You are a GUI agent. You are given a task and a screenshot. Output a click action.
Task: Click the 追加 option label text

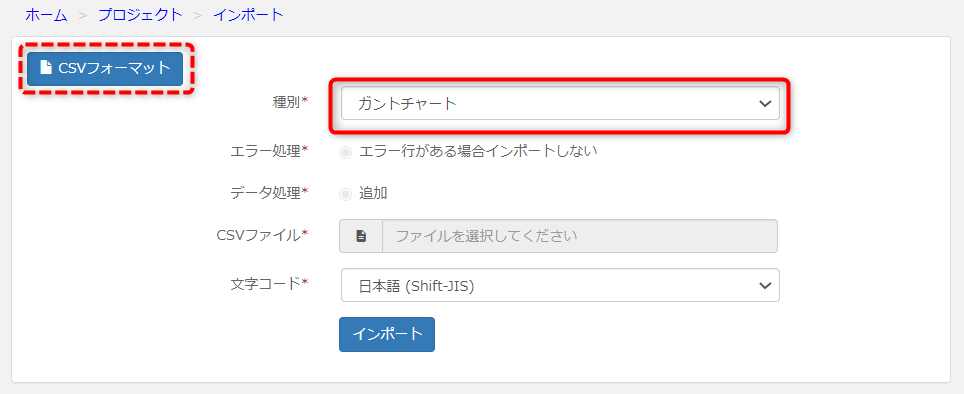click(x=373, y=193)
